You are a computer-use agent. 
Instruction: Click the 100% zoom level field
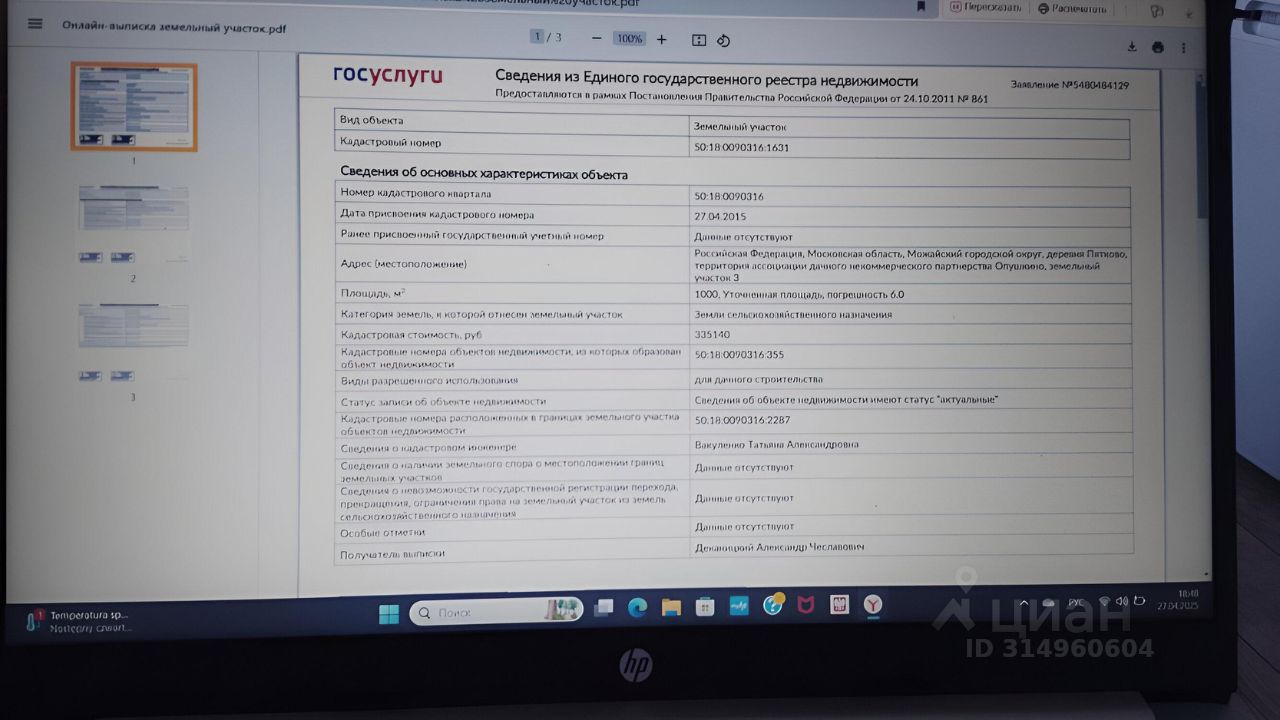click(x=629, y=39)
